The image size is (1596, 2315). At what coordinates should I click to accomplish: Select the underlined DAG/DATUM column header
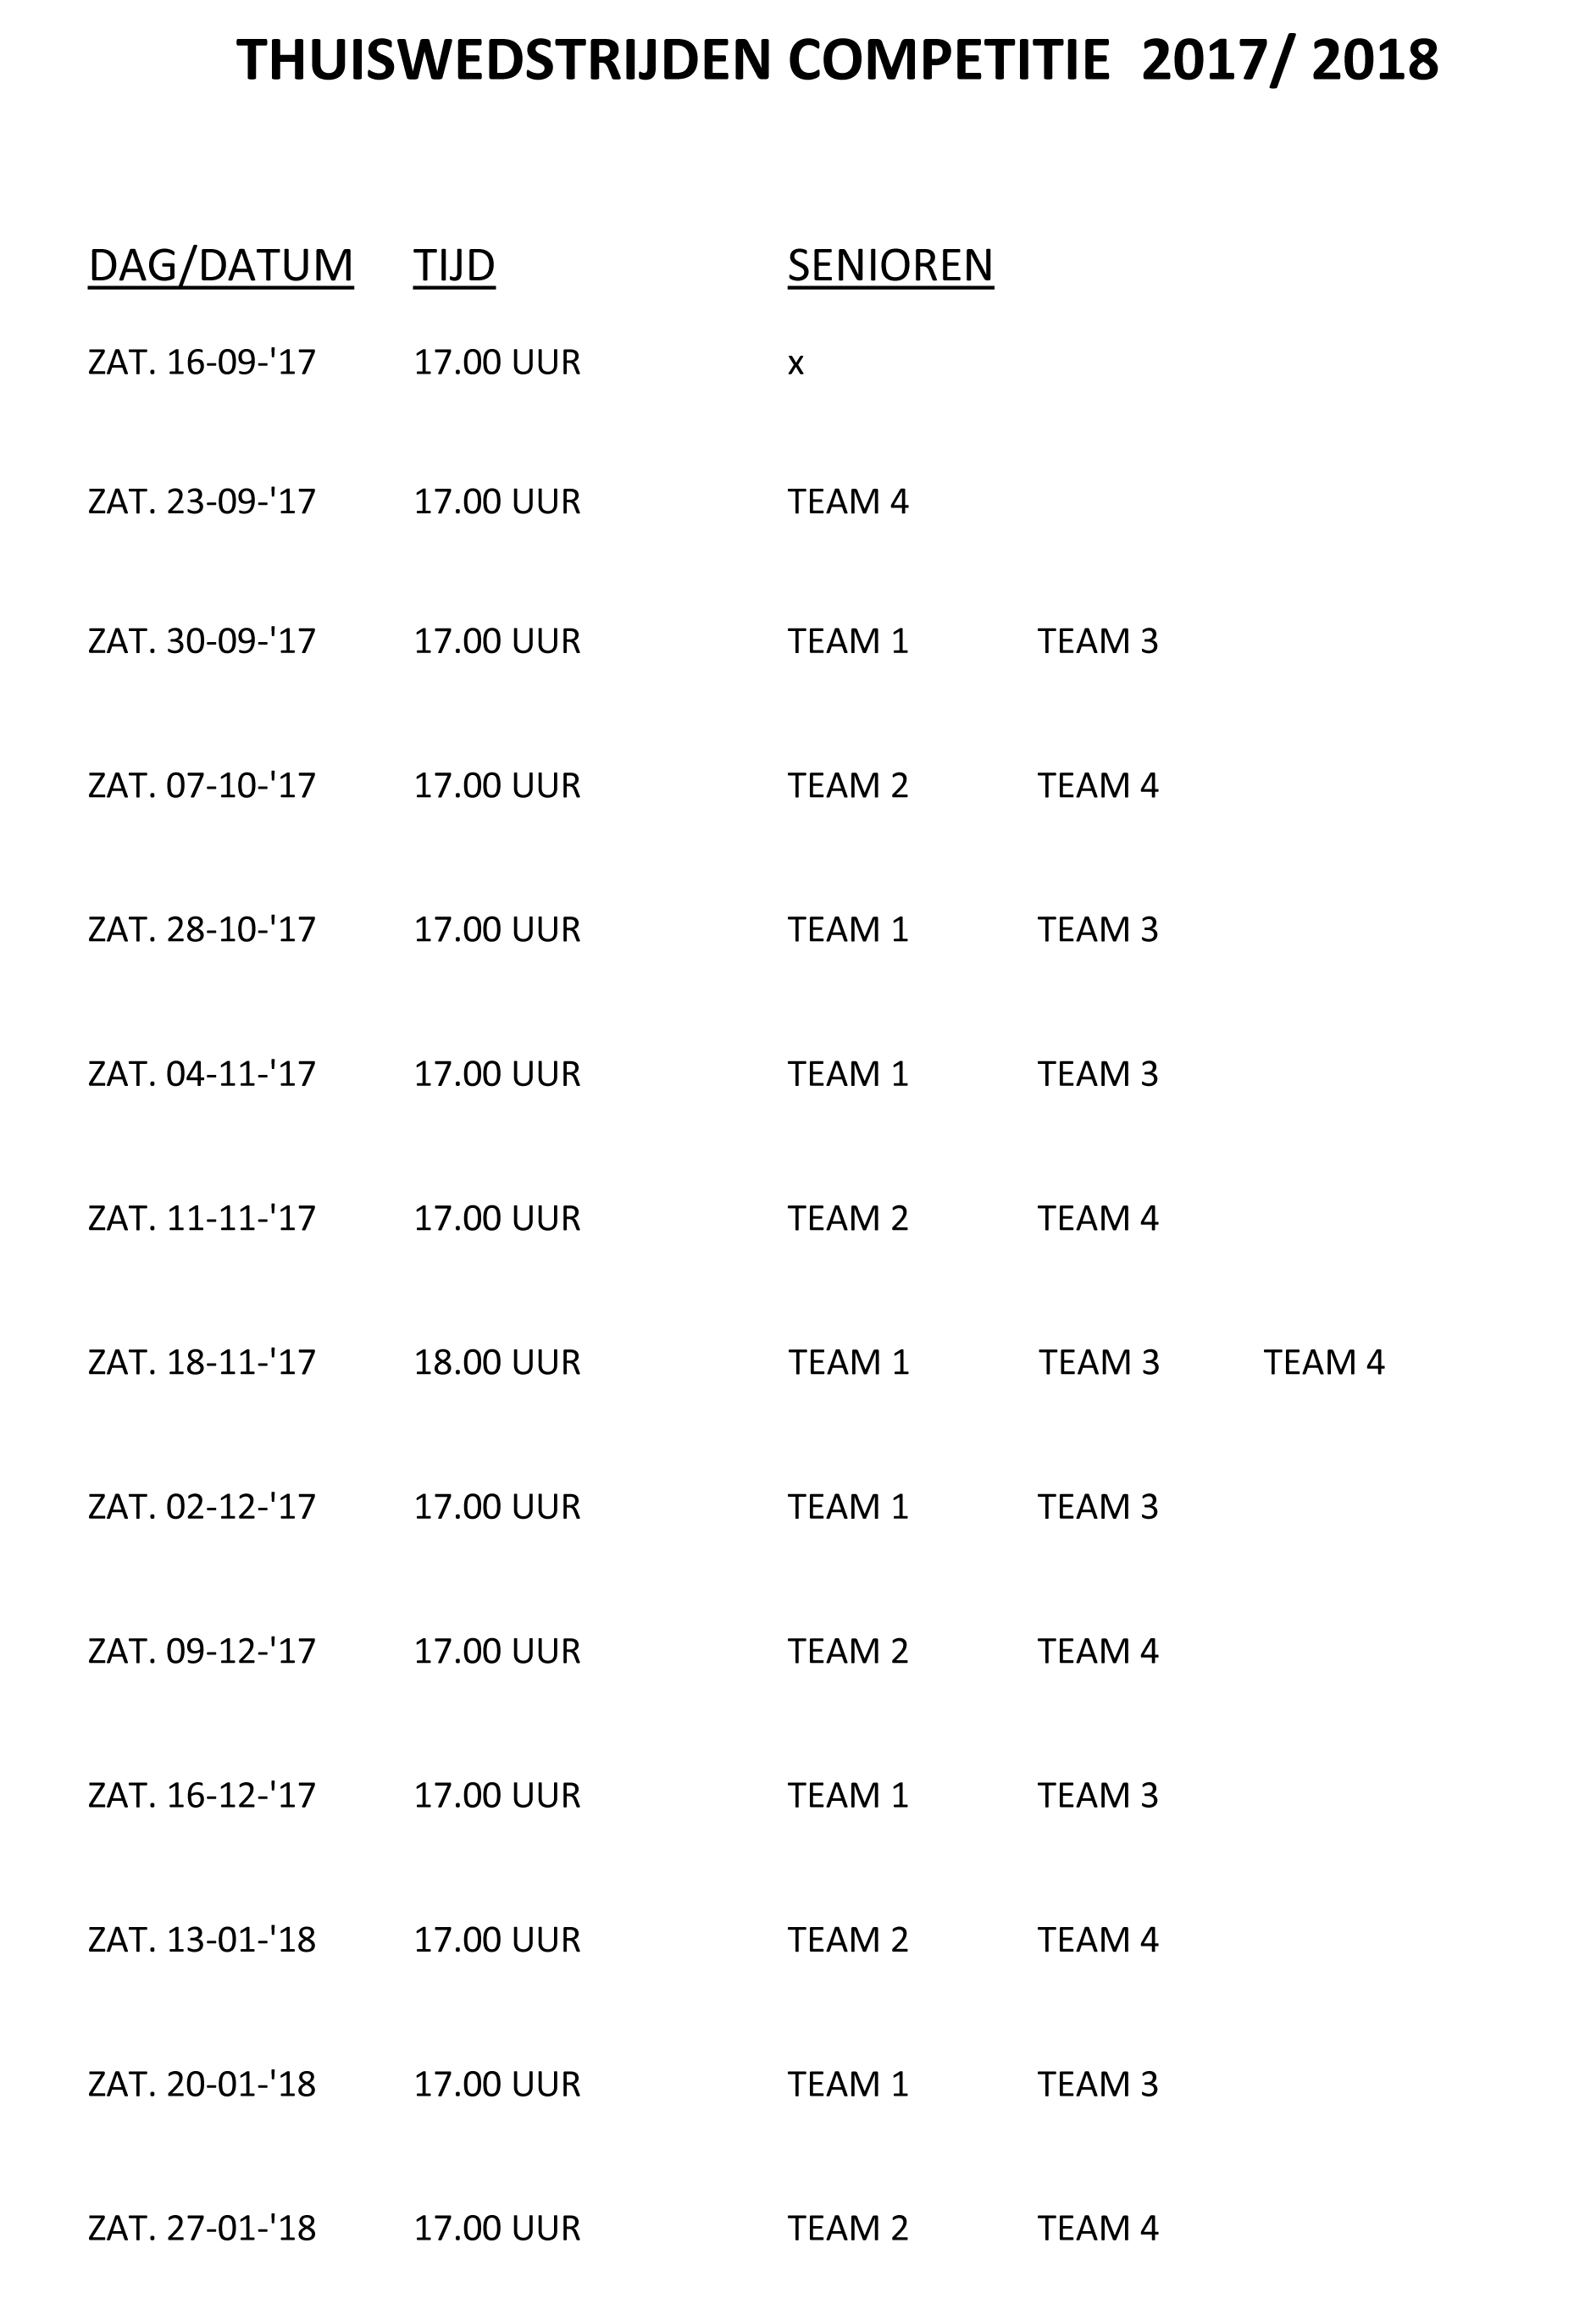click(220, 266)
